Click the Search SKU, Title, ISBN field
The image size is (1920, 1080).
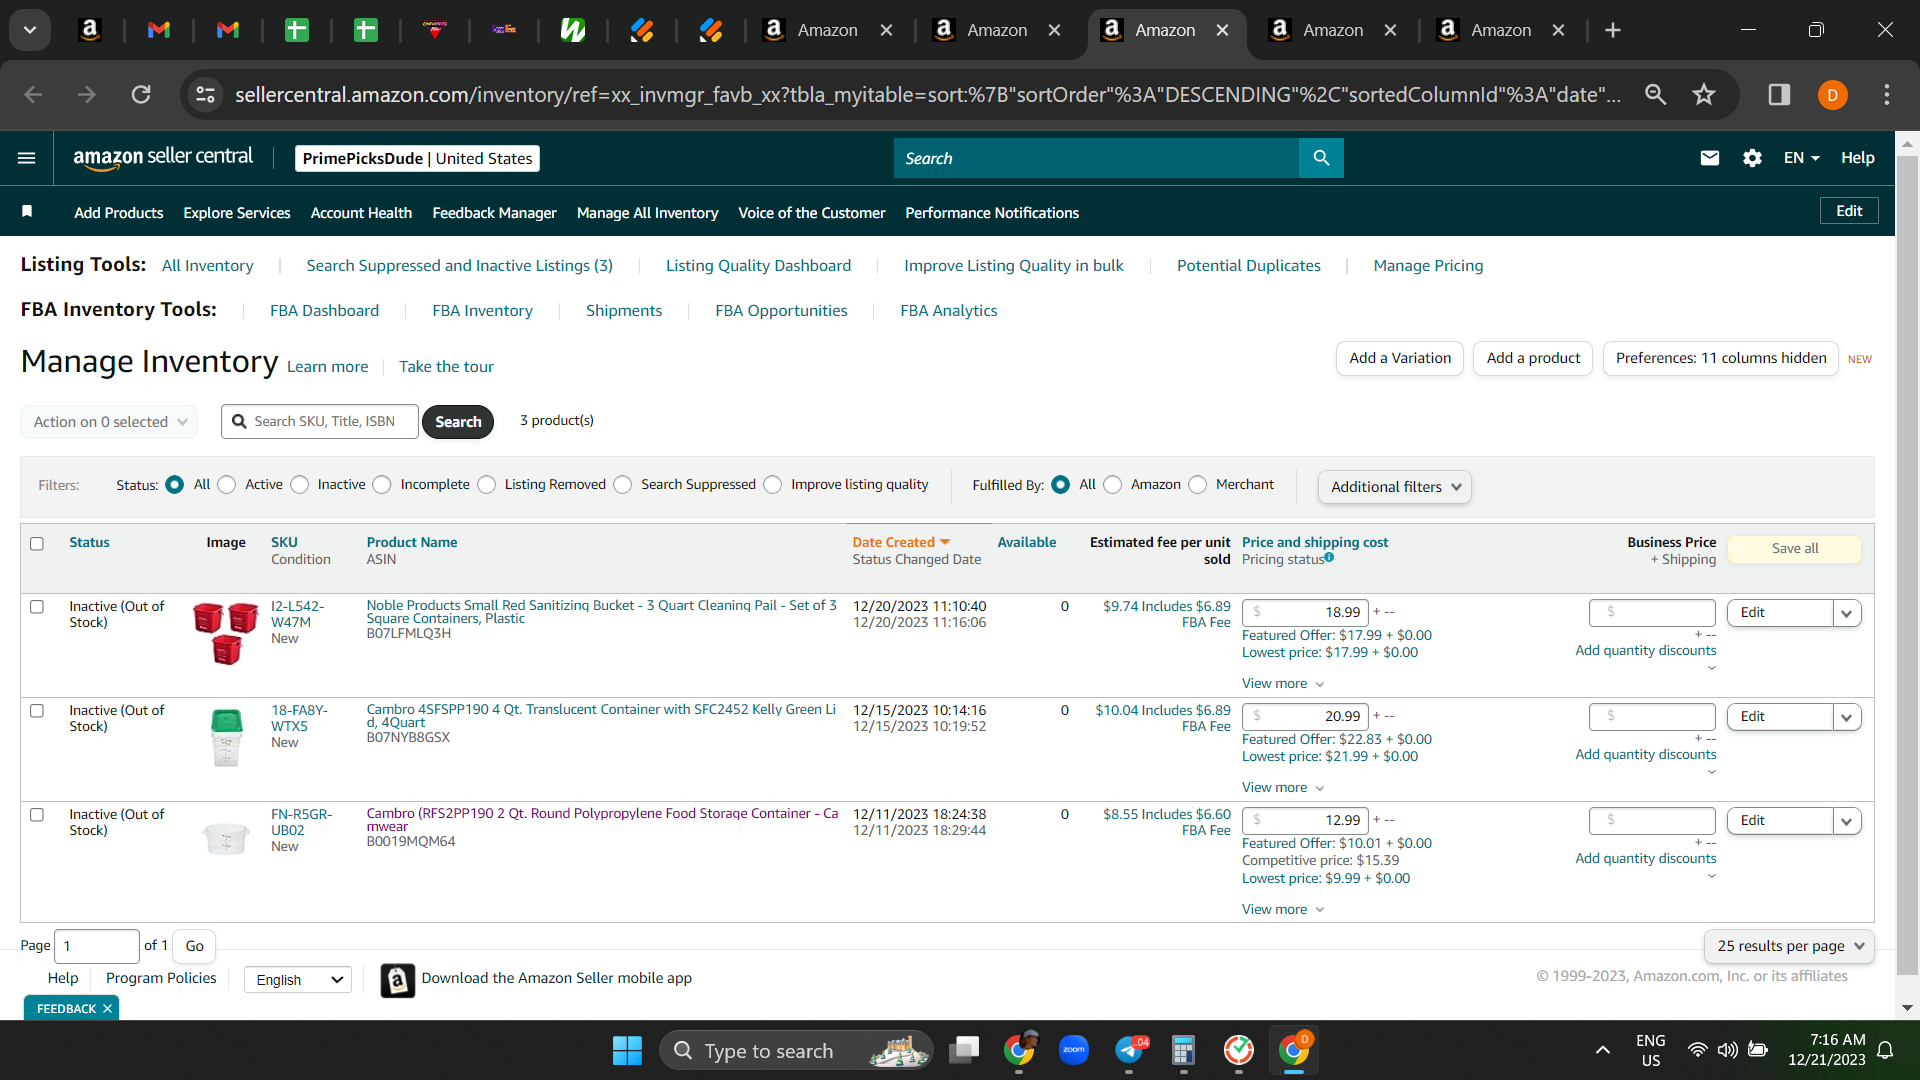320,422
